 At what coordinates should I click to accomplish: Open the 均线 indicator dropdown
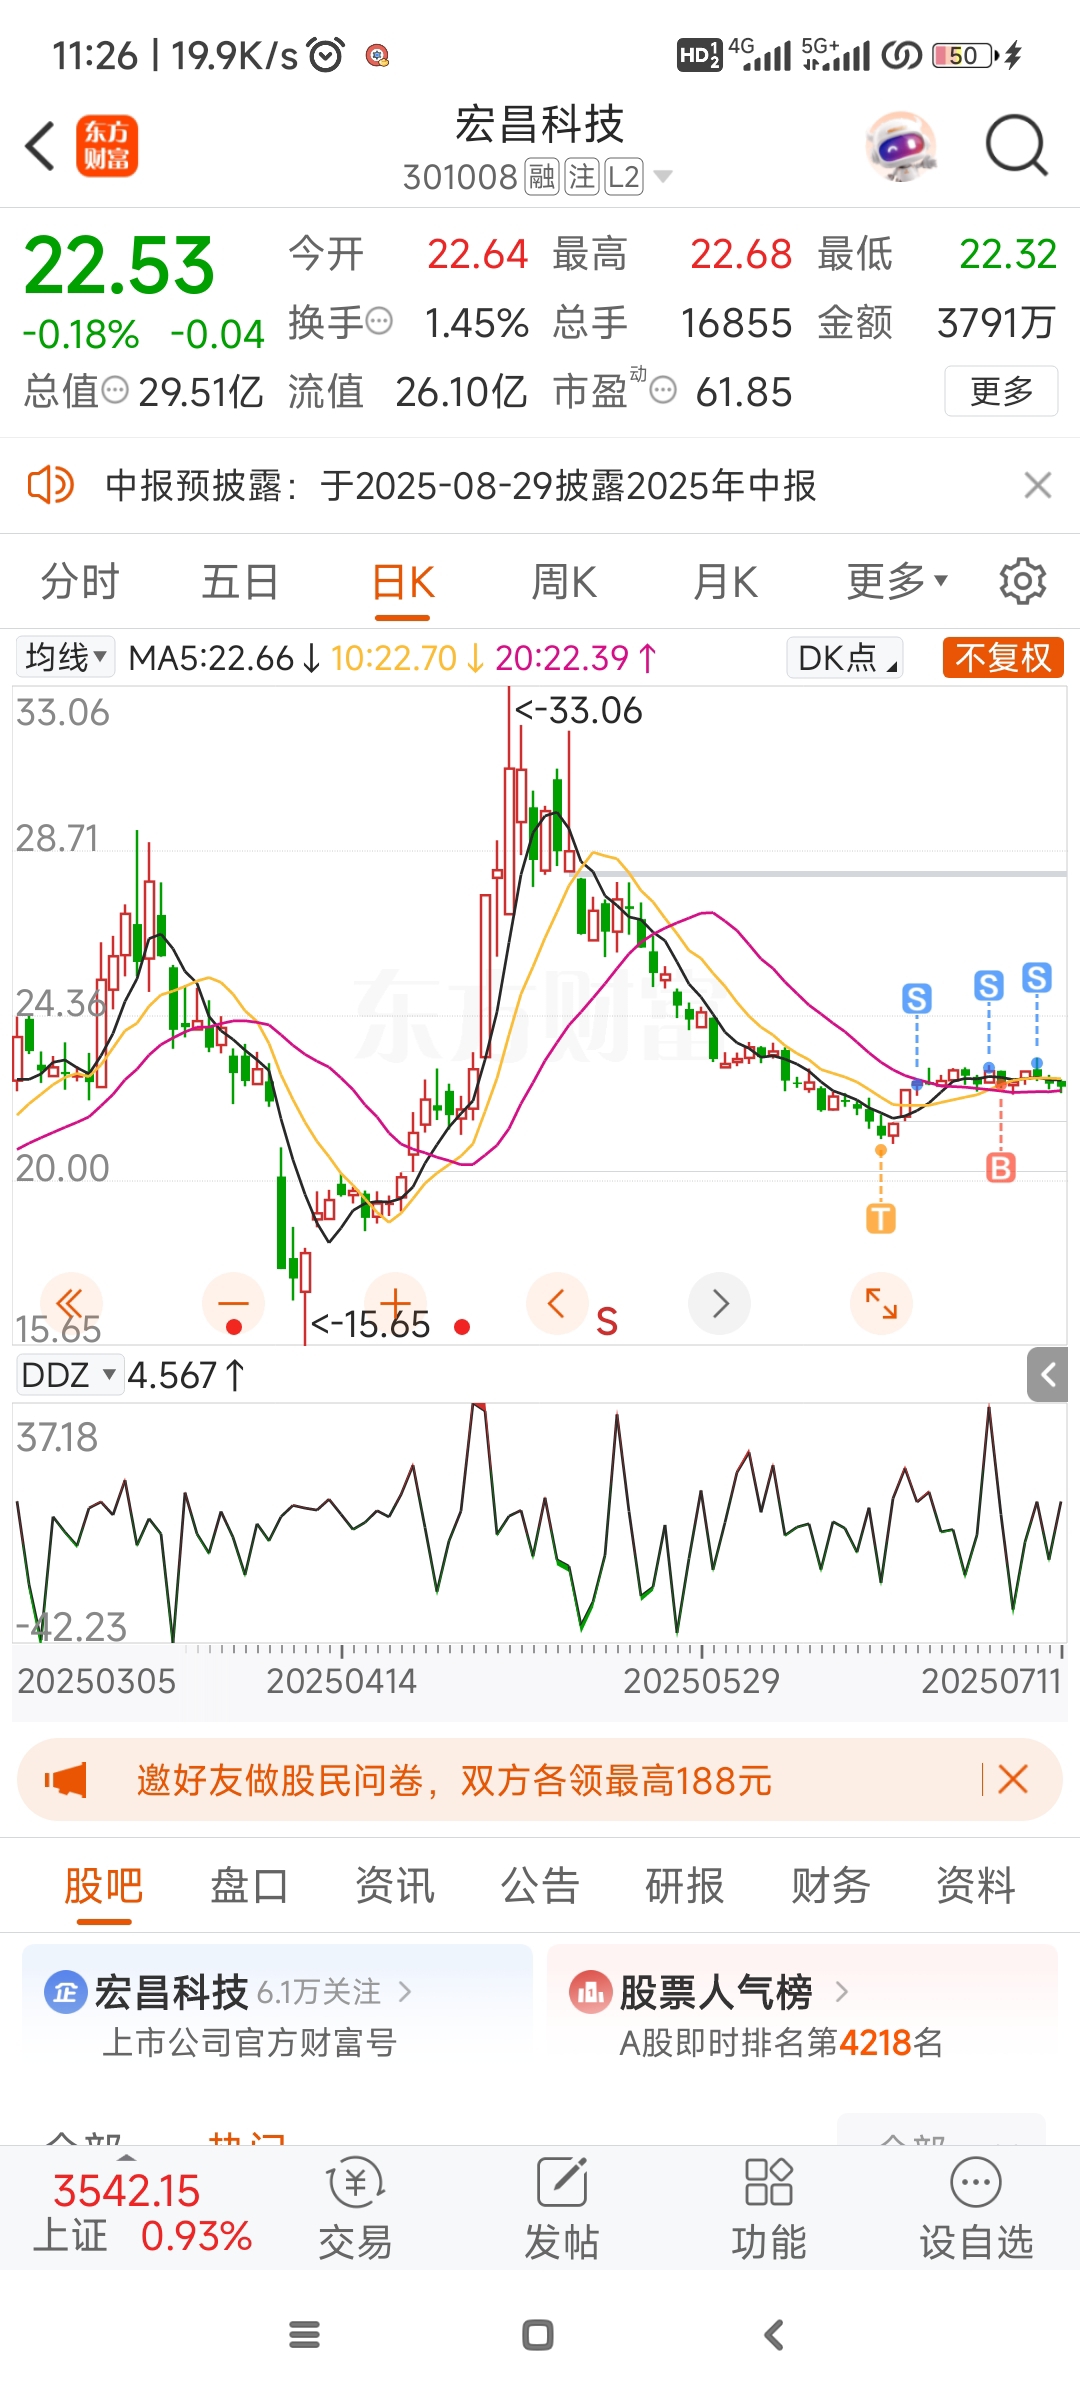pos(65,657)
